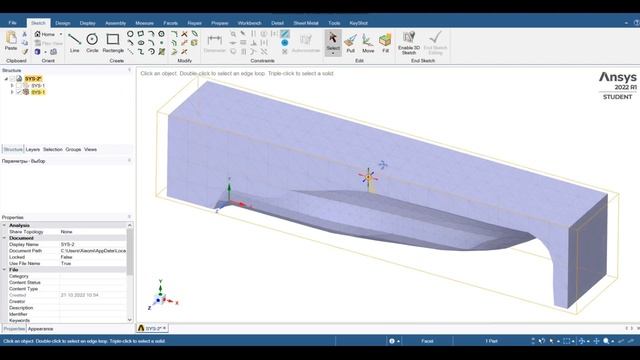Image resolution: width=640 pixels, height=360 pixels.
Task: Switch to the Appearance tab
Action: point(40,329)
